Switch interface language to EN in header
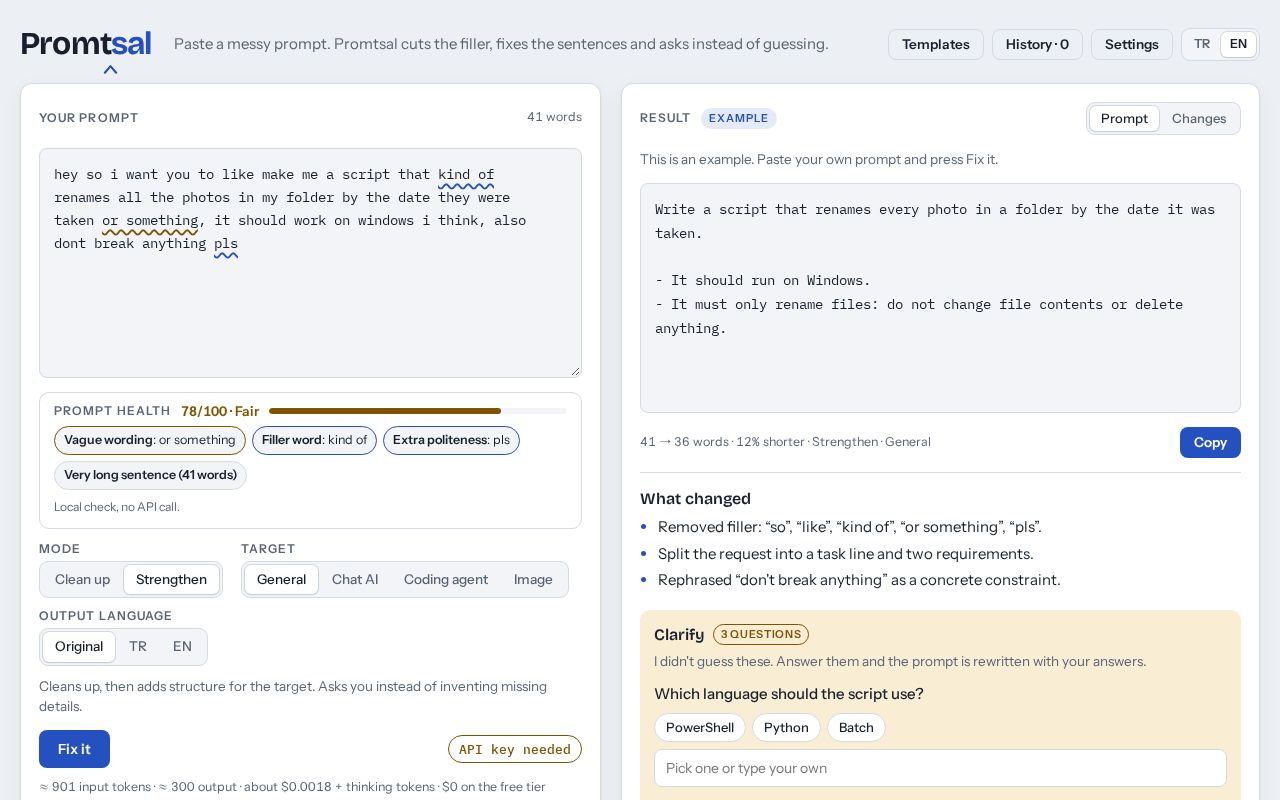The width and height of the screenshot is (1280, 800). pos(1238,44)
